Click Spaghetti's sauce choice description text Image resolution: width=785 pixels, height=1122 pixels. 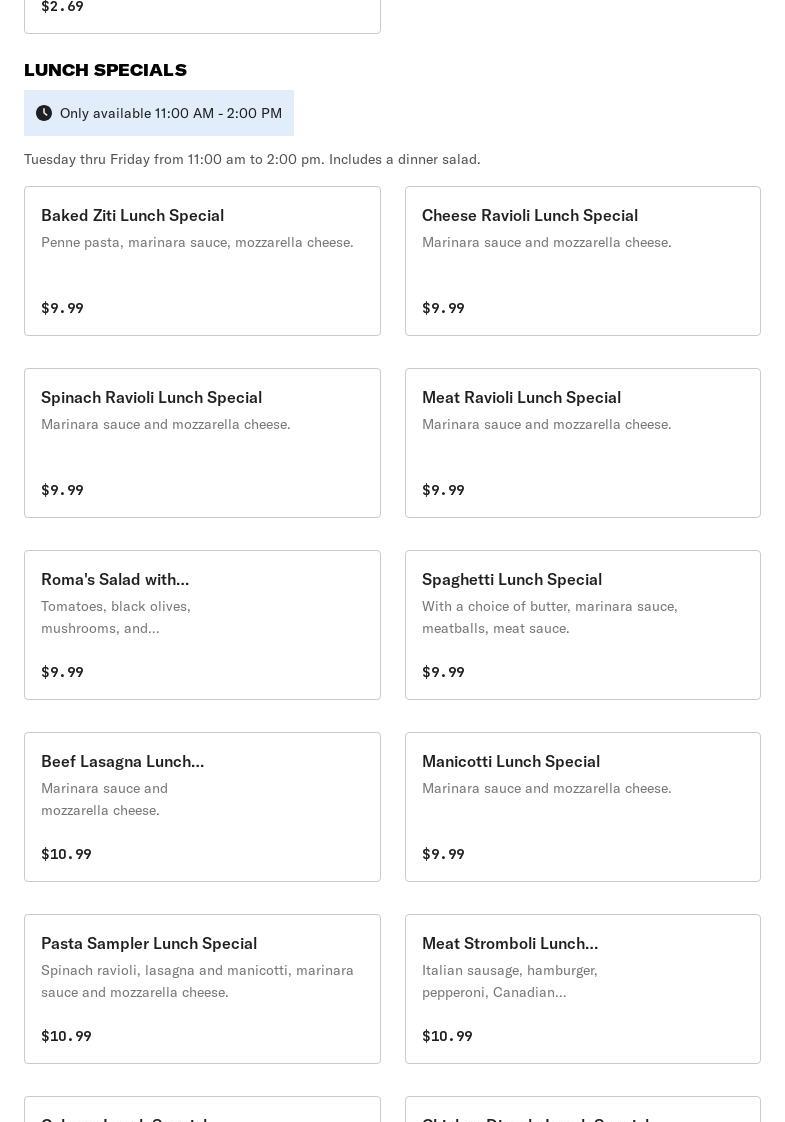pyautogui.click(x=550, y=617)
